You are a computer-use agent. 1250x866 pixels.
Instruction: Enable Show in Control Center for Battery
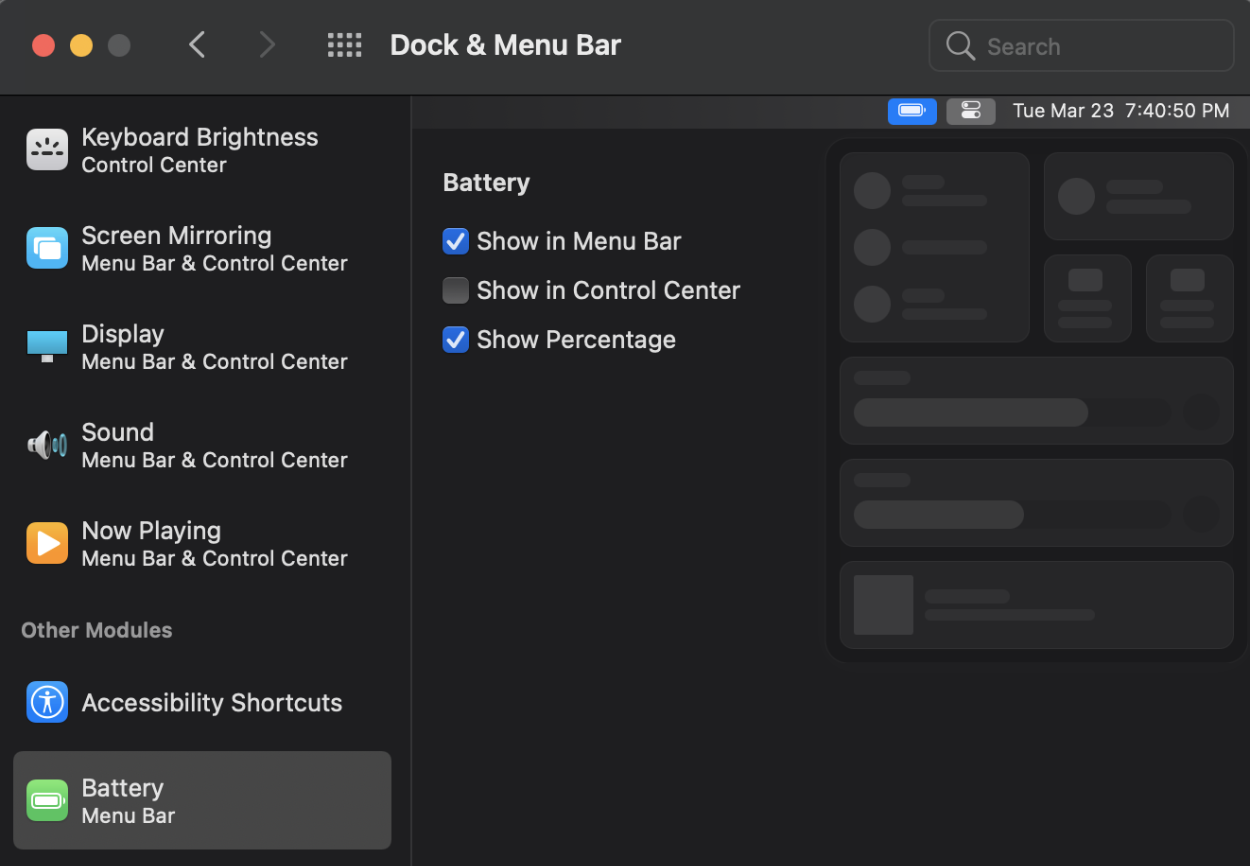(x=456, y=290)
